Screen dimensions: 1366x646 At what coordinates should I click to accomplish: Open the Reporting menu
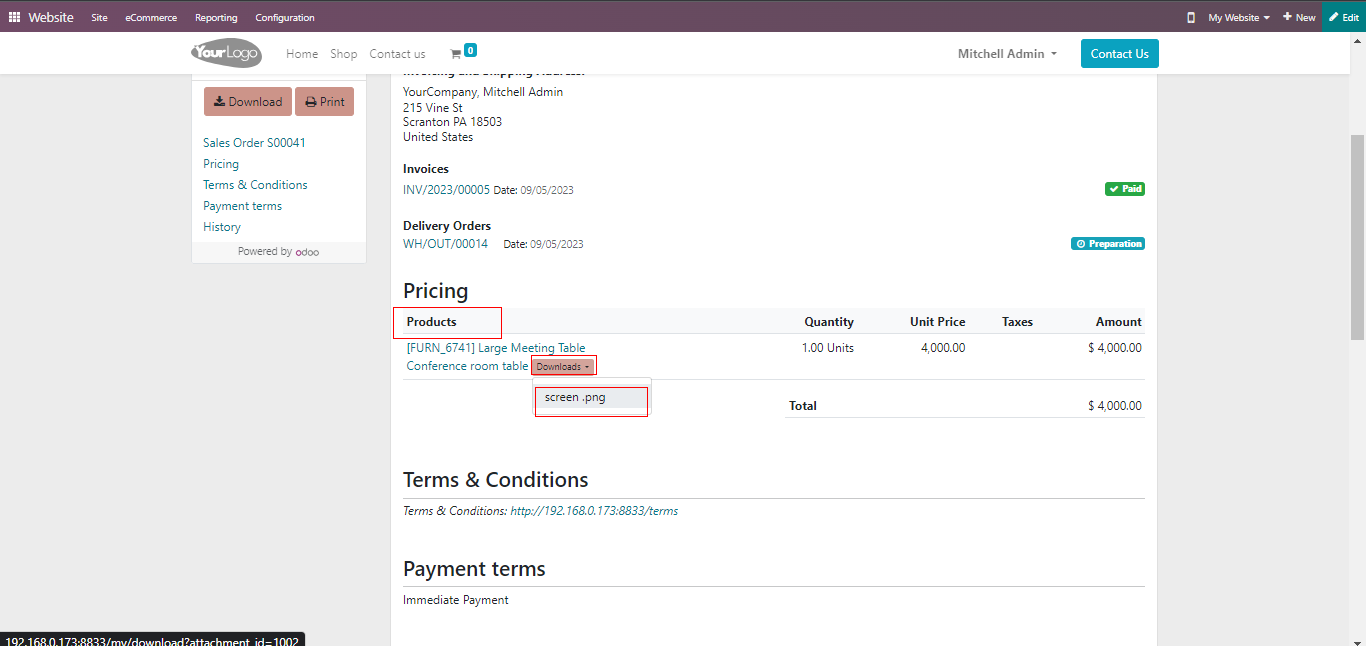[x=216, y=17]
